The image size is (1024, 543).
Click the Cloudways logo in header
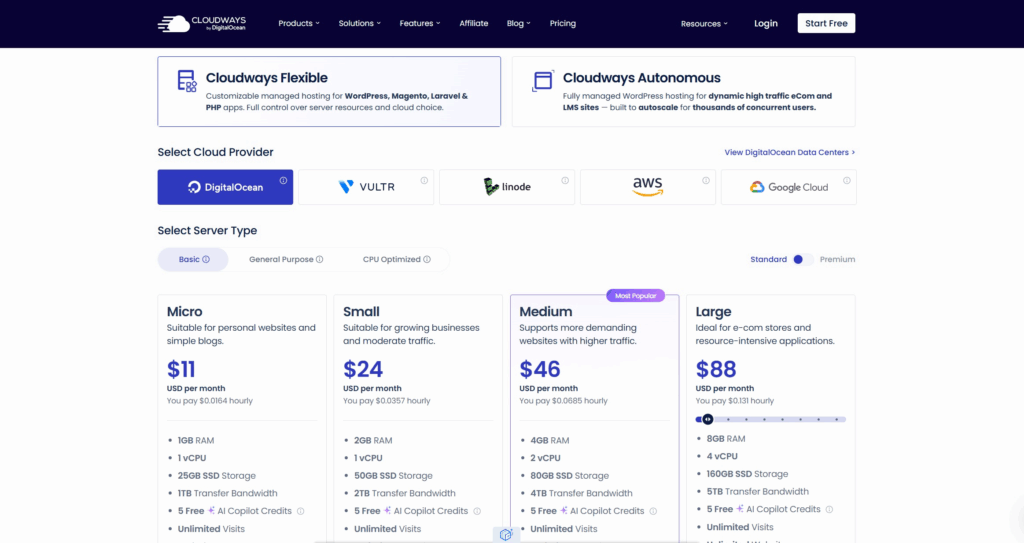201,23
